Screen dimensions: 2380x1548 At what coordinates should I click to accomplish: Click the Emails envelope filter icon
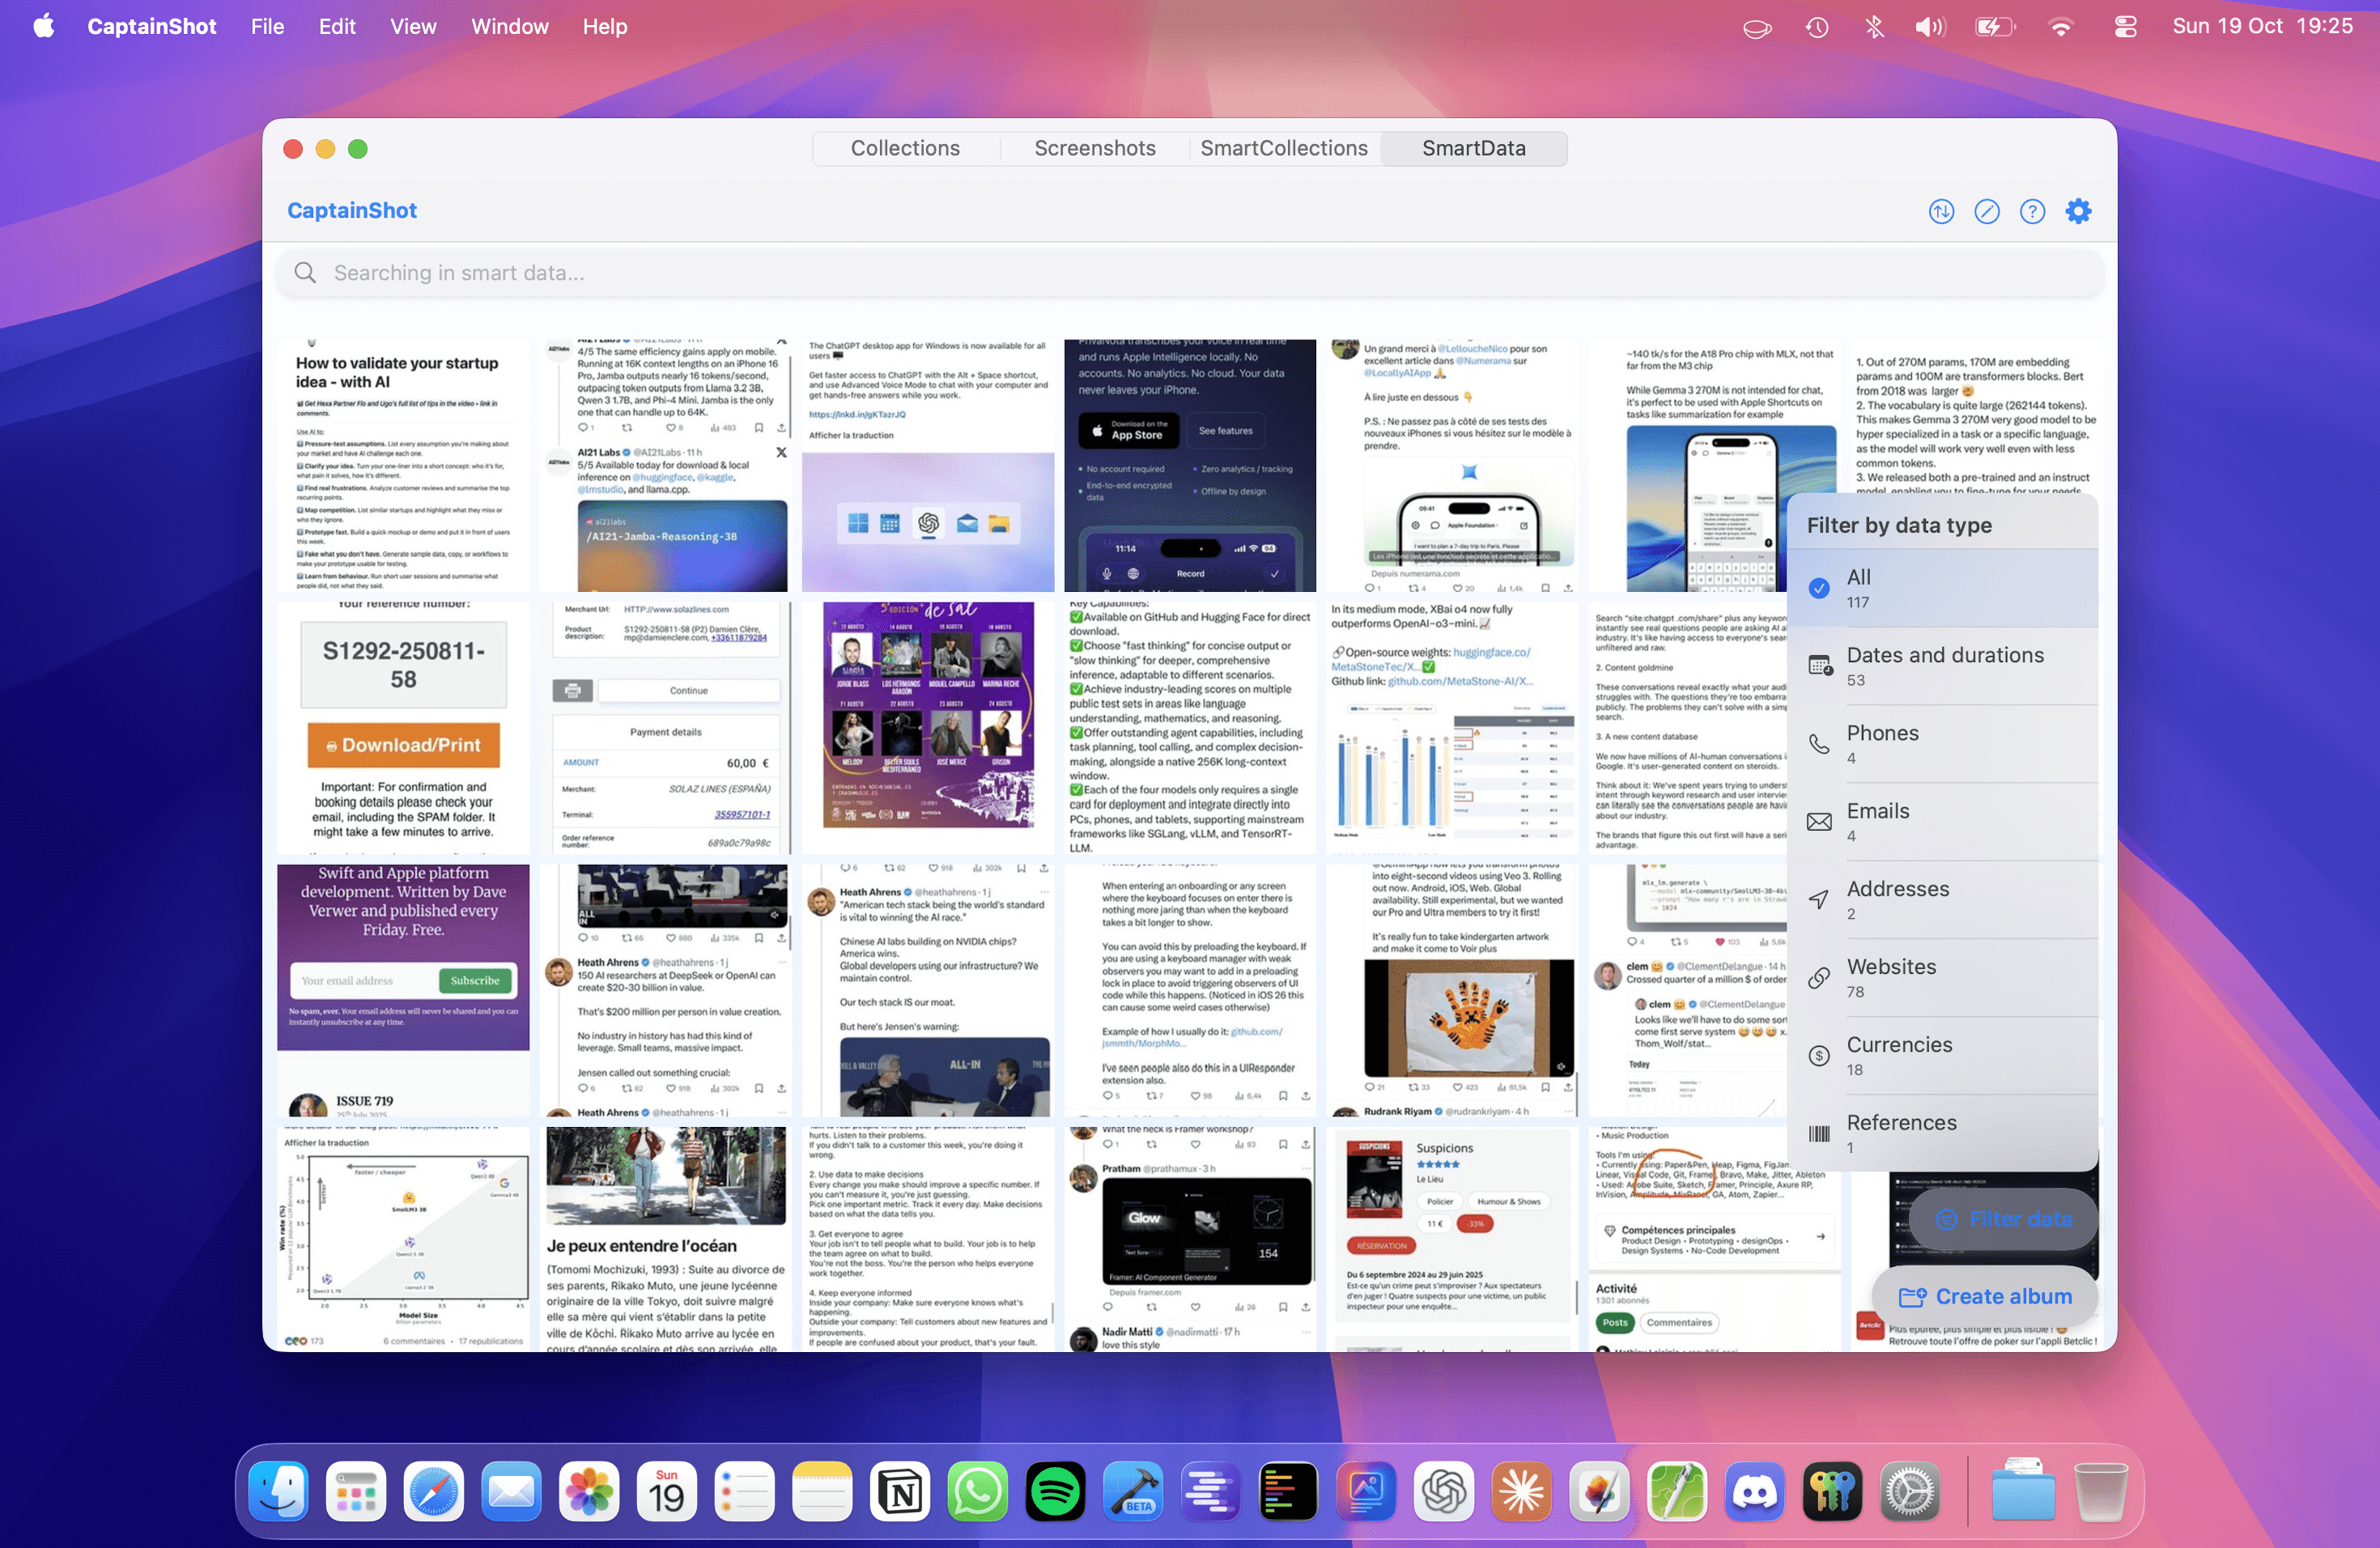(x=1819, y=822)
